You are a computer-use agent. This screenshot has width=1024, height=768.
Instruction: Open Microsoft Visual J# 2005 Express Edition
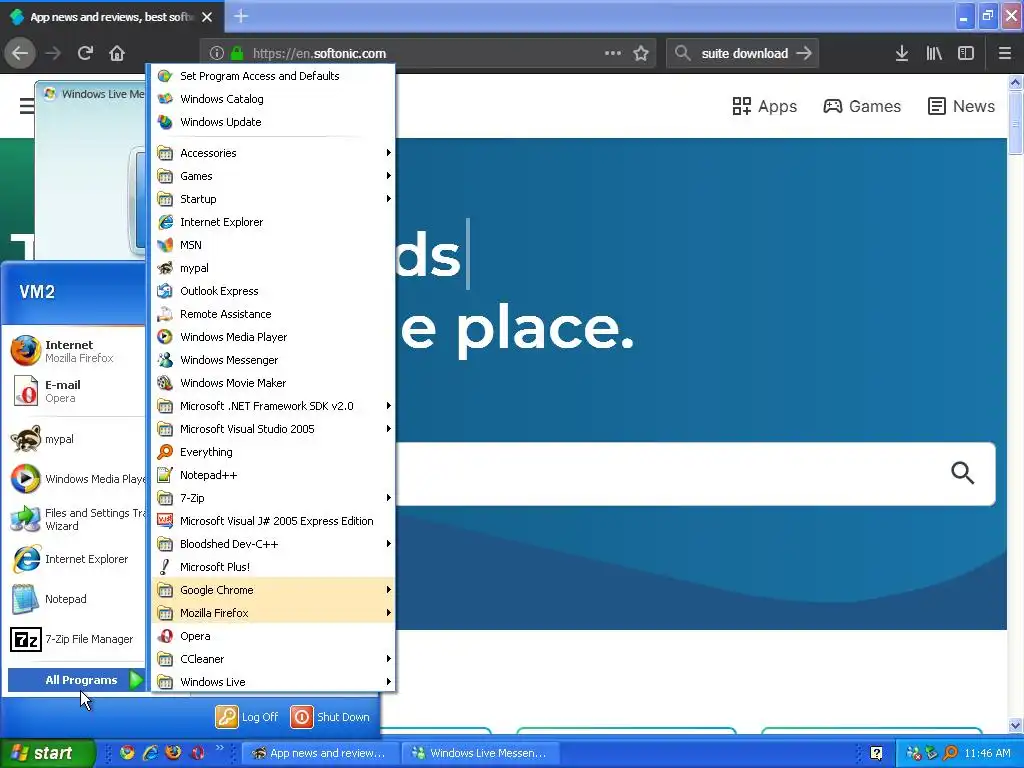coord(273,520)
